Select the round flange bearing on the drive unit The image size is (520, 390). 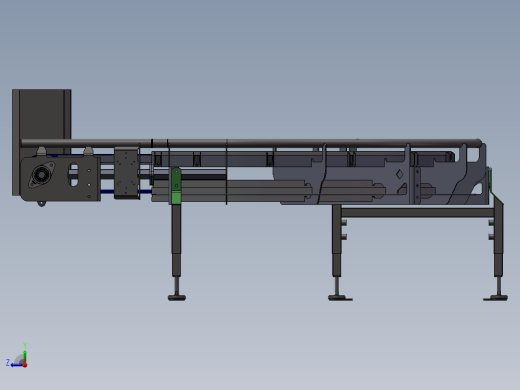pos(41,174)
